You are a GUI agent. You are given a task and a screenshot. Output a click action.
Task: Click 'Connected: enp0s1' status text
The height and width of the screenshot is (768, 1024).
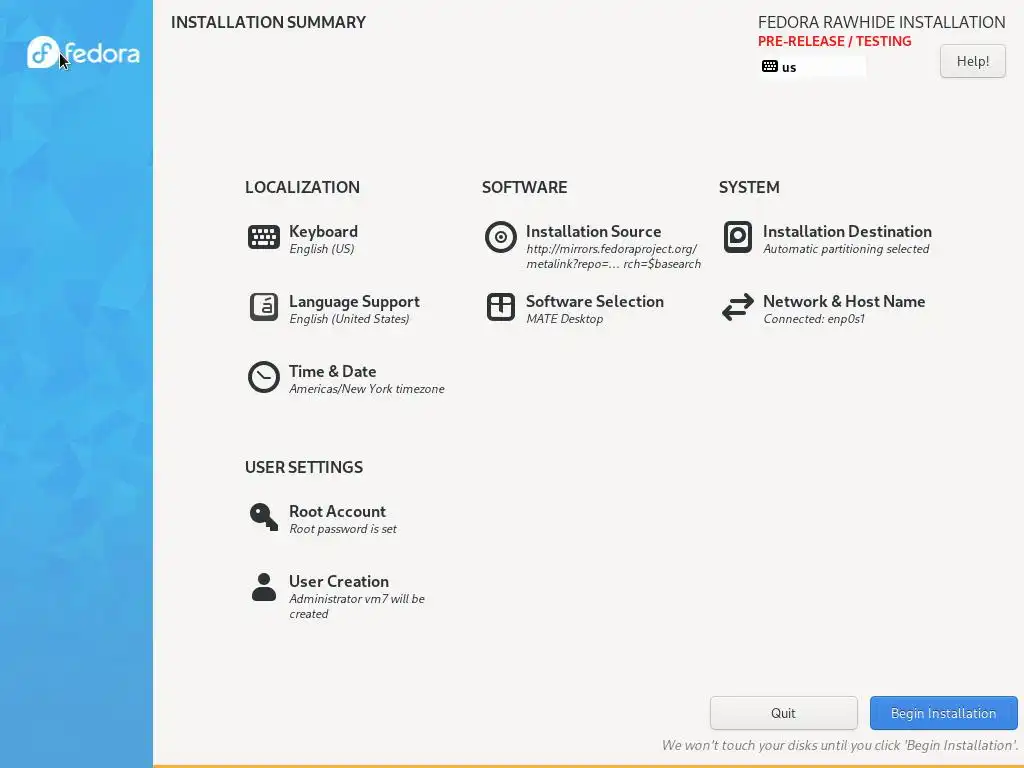tap(814, 319)
